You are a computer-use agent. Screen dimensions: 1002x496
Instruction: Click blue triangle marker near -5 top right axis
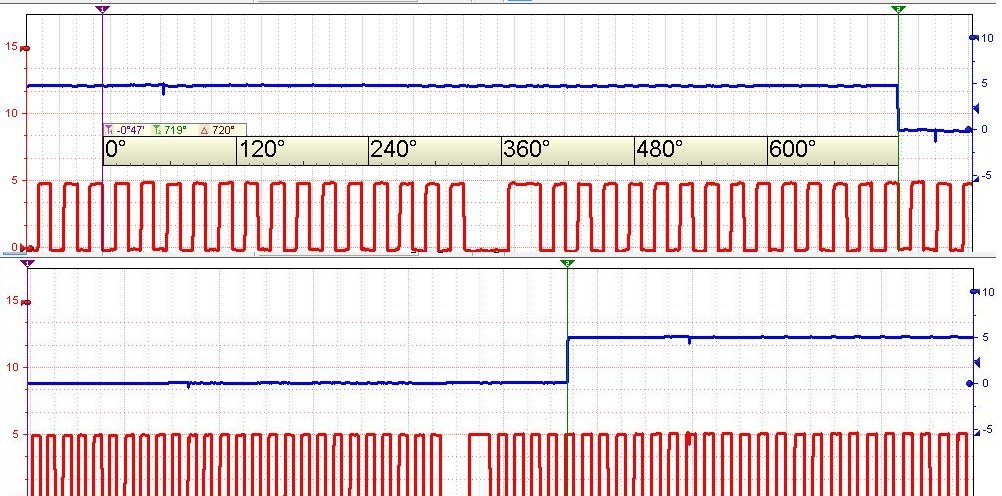tap(977, 178)
